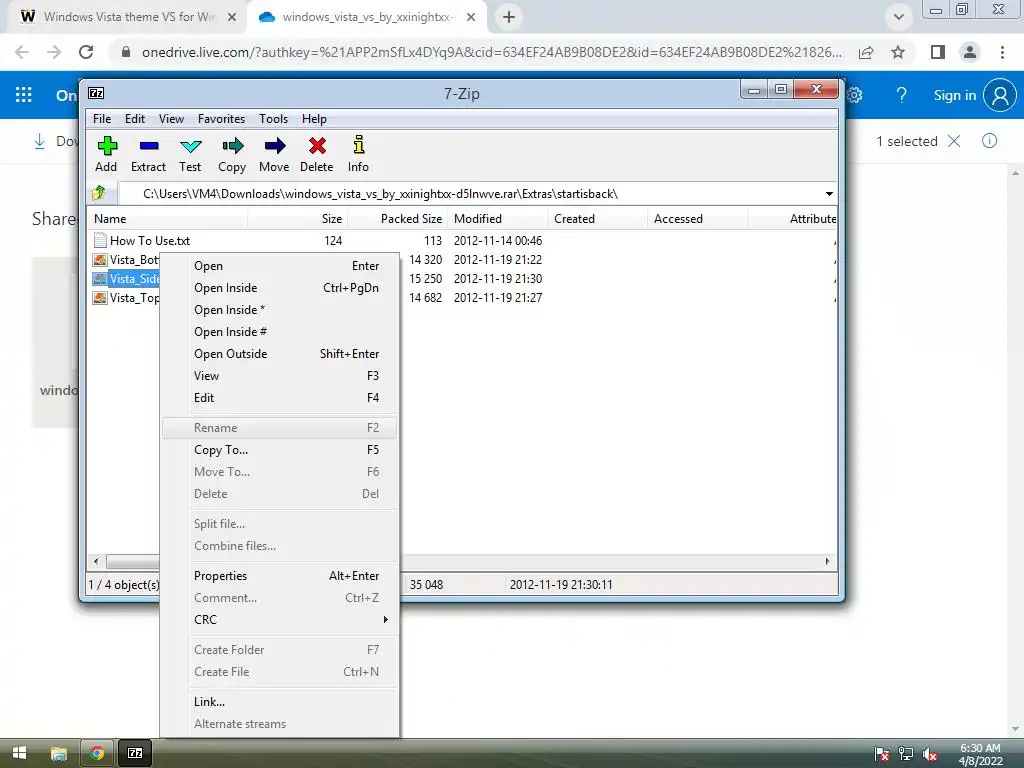The image size is (1024, 768).
Task: Click the Test toolbar icon
Action: coord(191,146)
